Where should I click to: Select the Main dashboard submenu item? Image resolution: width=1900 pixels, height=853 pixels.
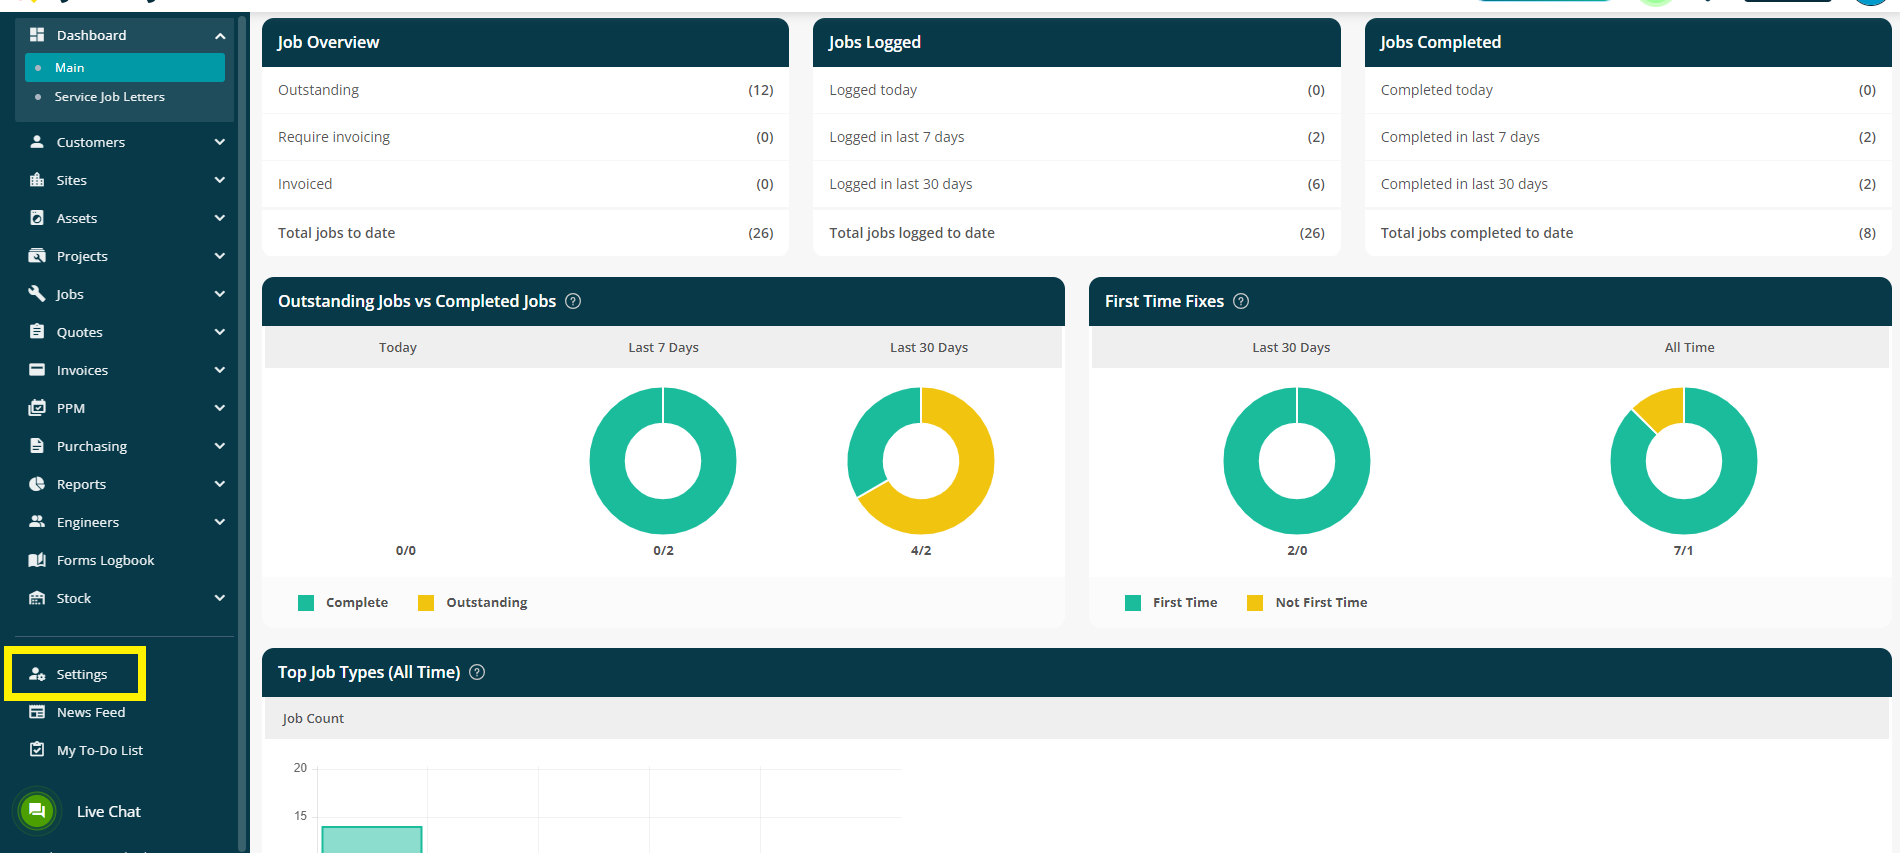point(125,68)
